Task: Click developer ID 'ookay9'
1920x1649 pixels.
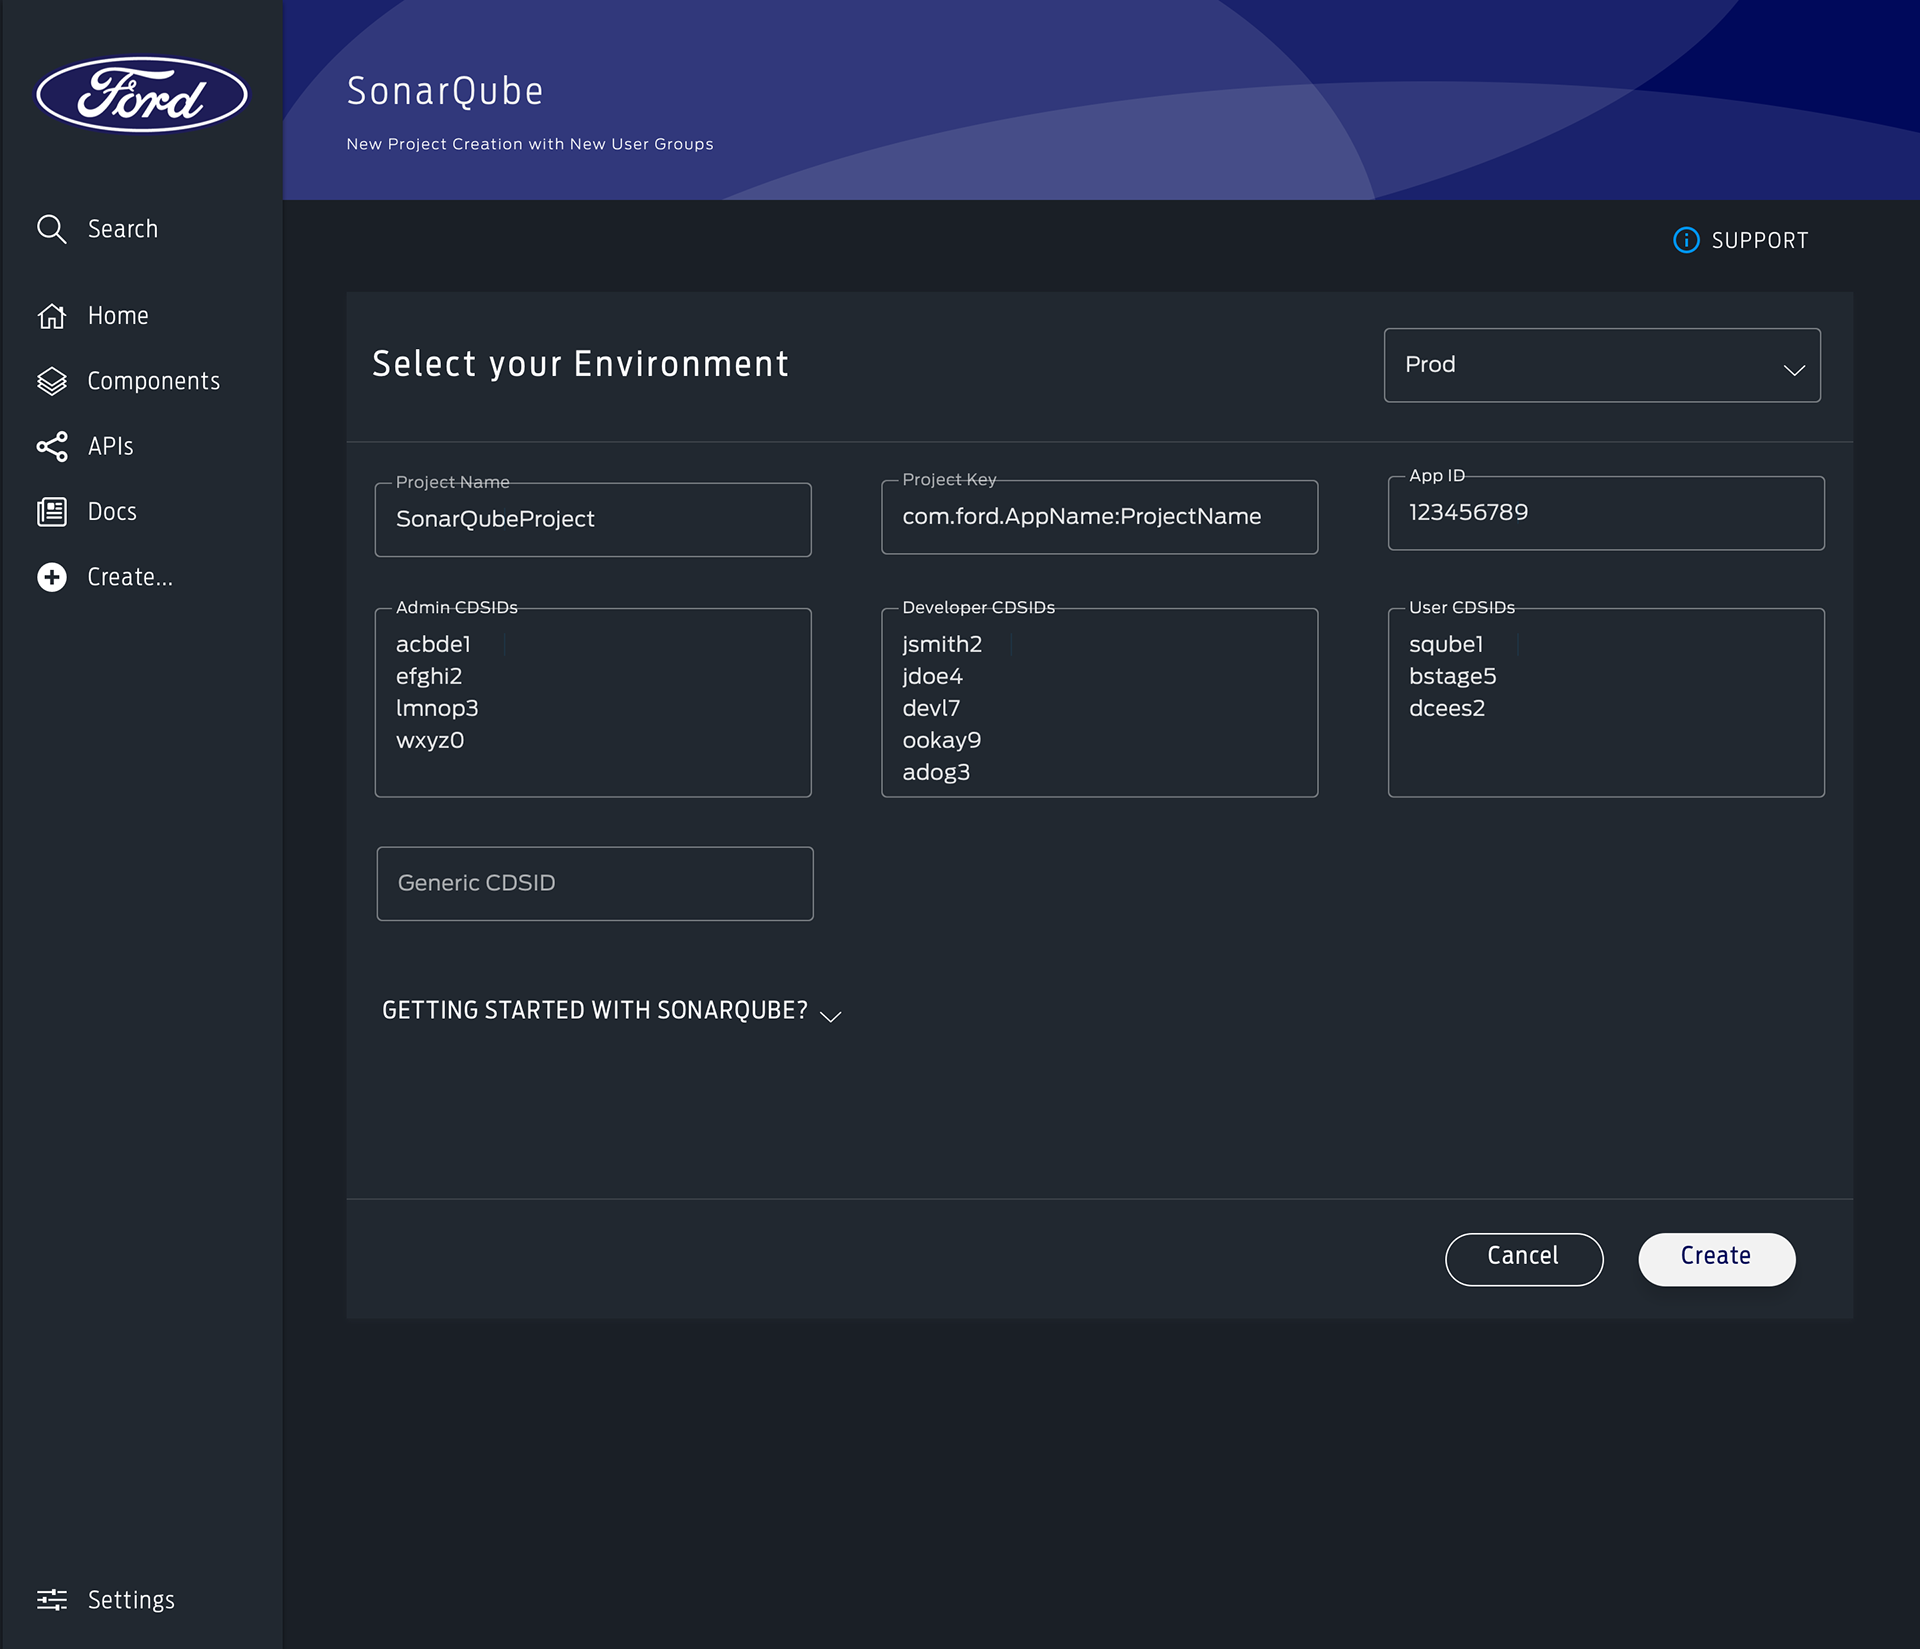Action: click(x=941, y=740)
